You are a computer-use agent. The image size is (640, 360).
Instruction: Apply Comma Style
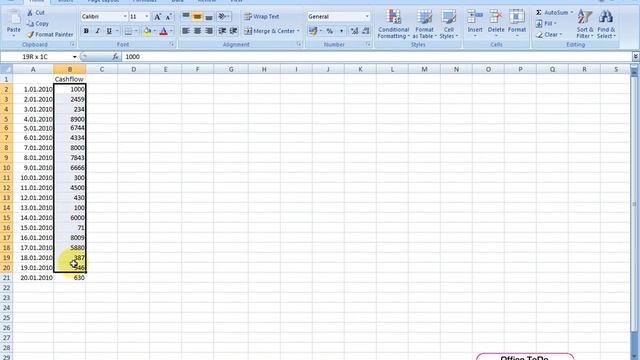(x=341, y=31)
